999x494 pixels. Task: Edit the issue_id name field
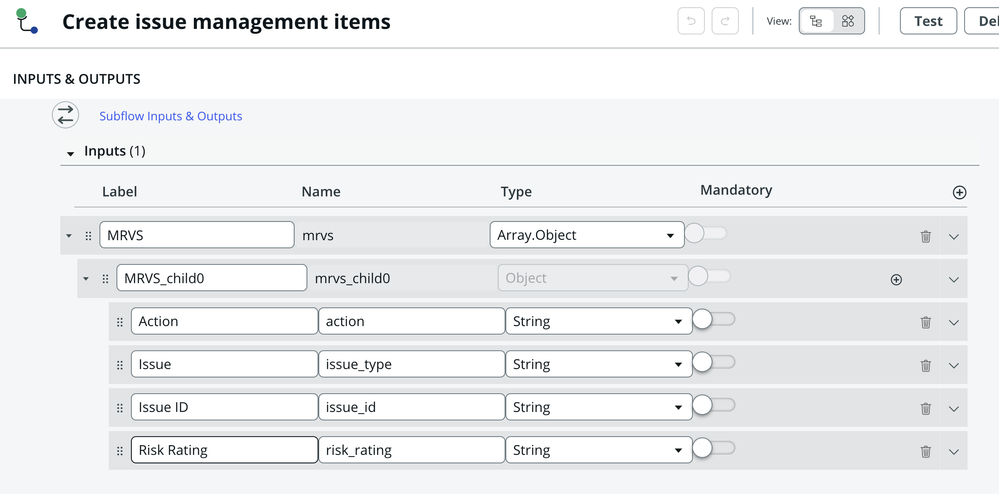click(x=412, y=407)
